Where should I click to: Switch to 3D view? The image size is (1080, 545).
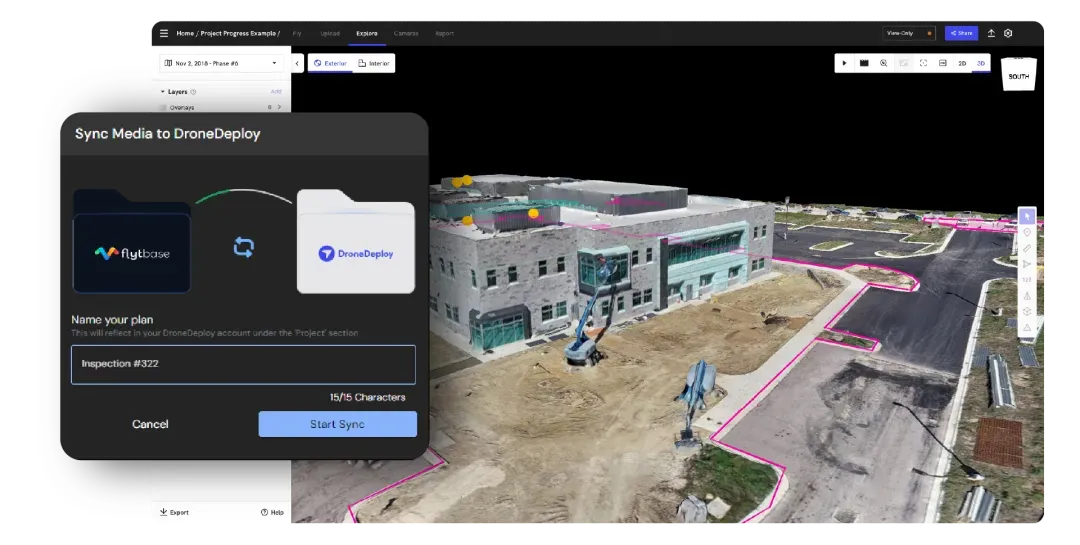981,63
